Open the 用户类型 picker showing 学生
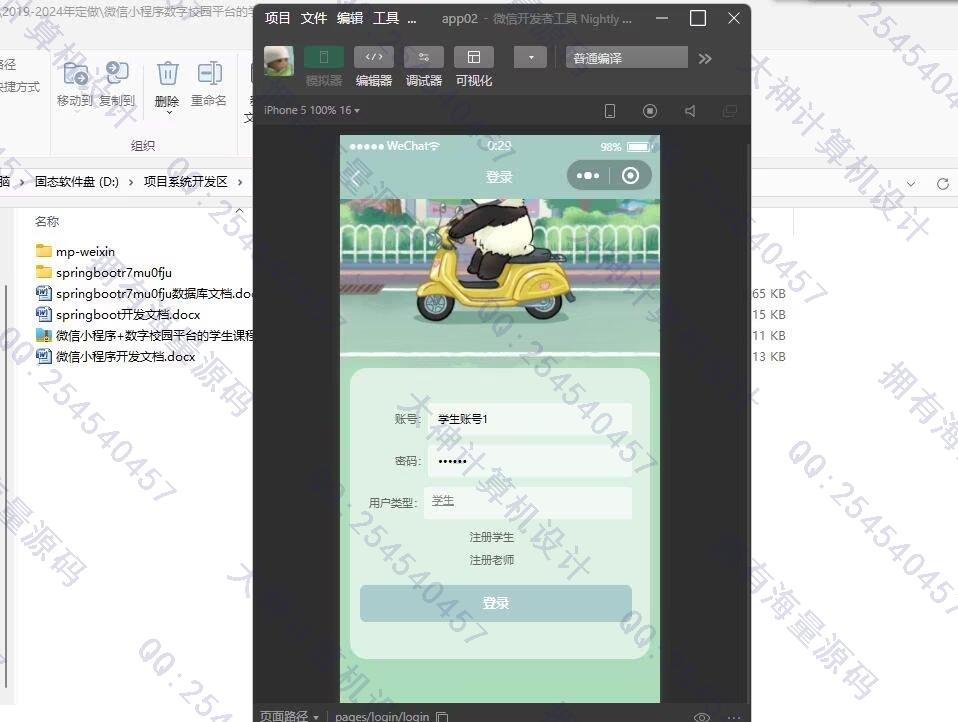Image resolution: width=958 pixels, height=722 pixels. [x=528, y=502]
